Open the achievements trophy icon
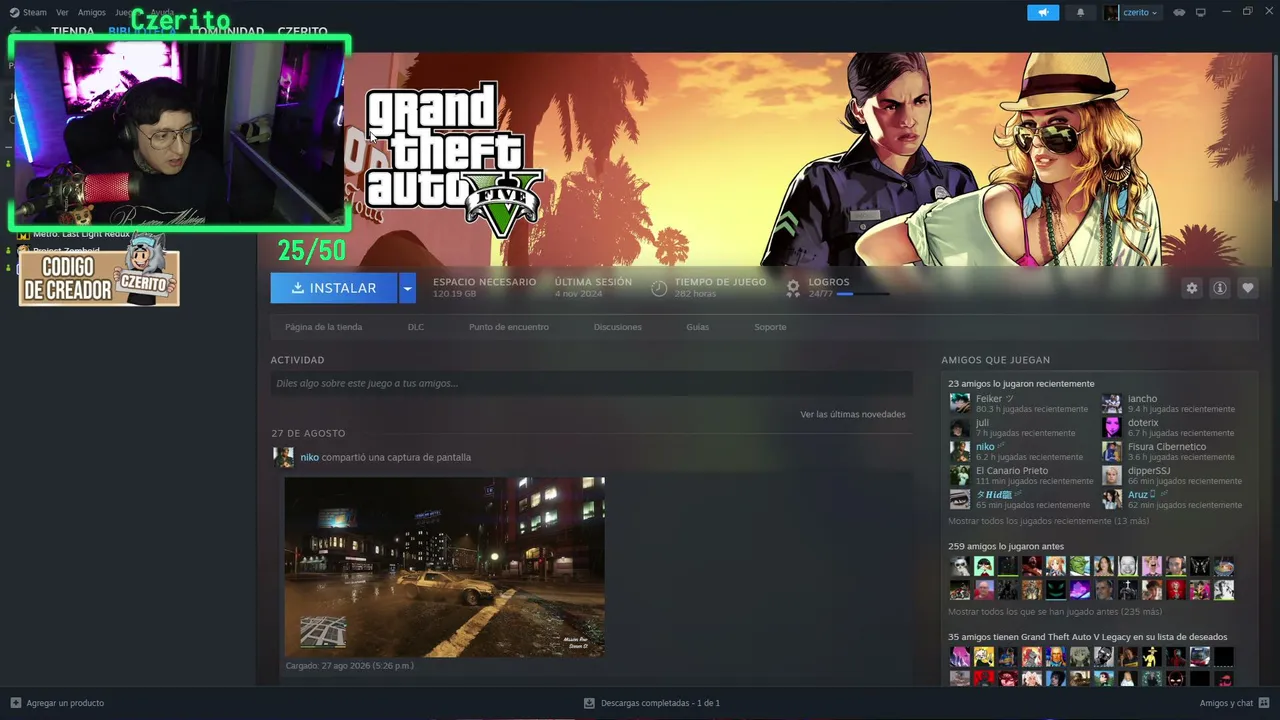The width and height of the screenshot is (1280, 720). [x=793, y=288]
